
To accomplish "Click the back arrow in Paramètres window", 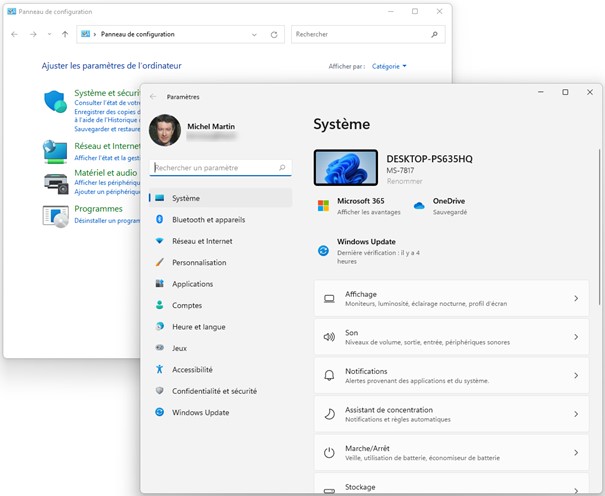I will tap(153, 97).
